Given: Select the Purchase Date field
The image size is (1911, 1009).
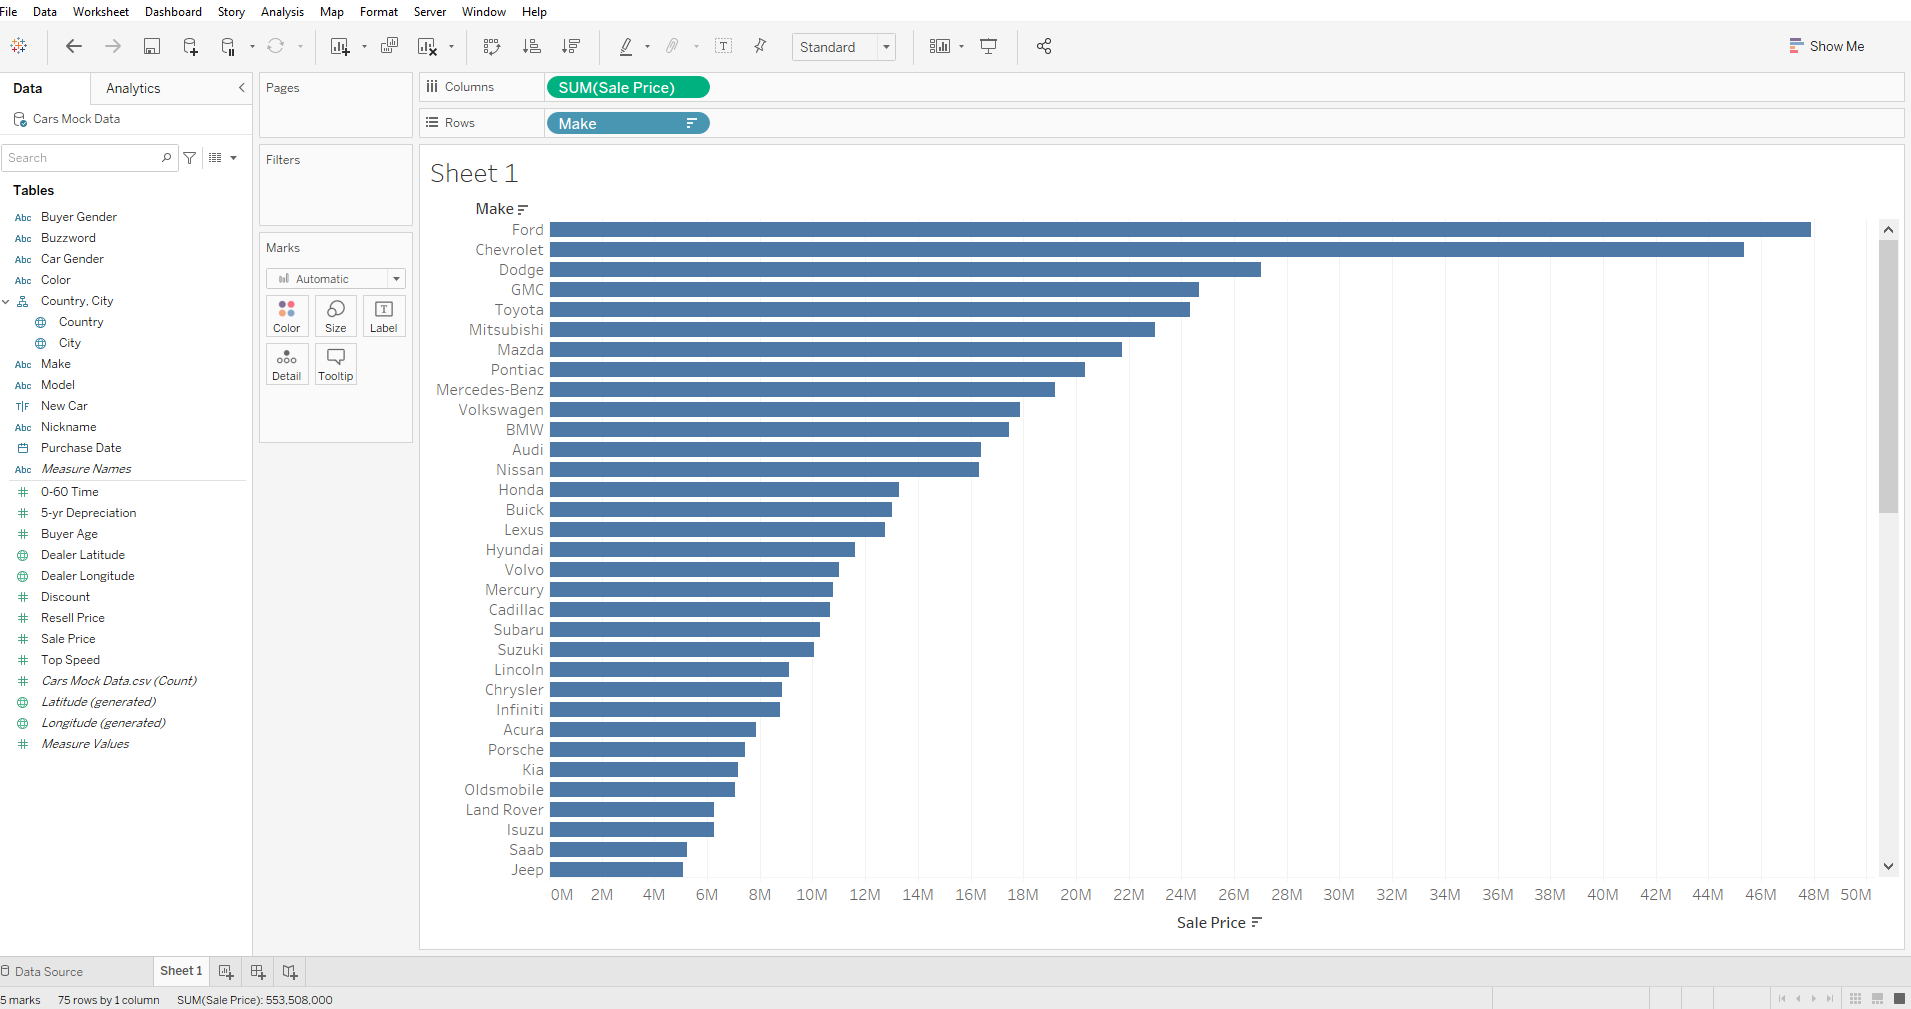Looking at the screenshot, I should click(x=81, y=448).
